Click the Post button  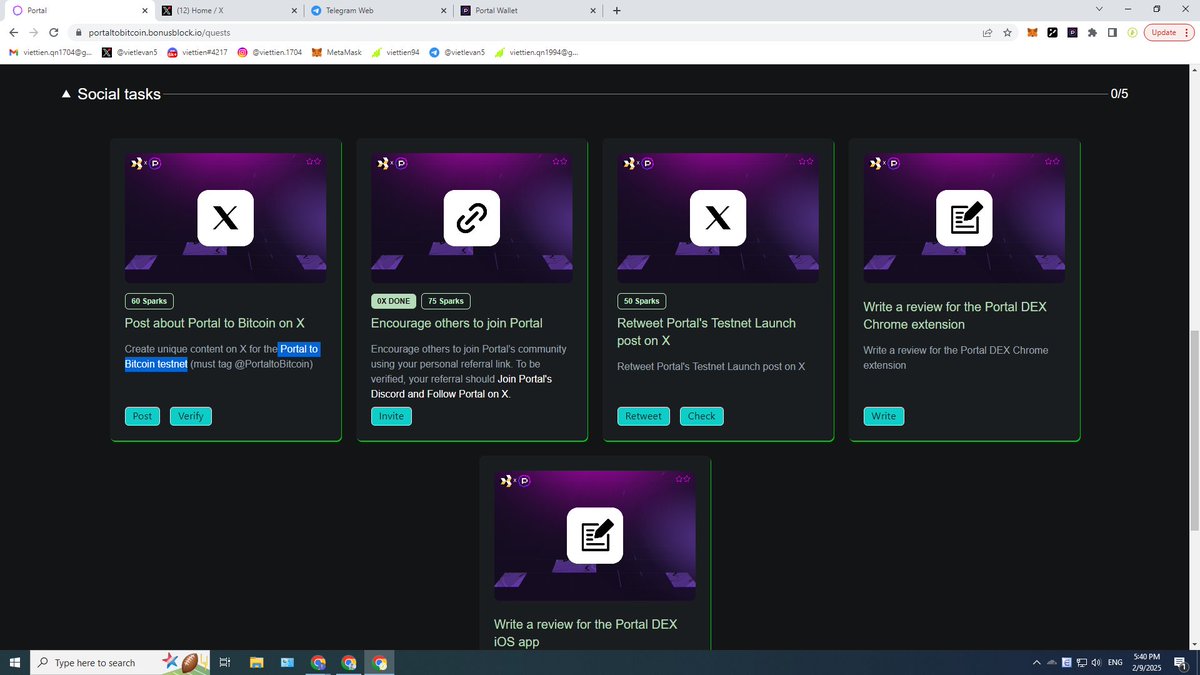click(x=143, y=416)
